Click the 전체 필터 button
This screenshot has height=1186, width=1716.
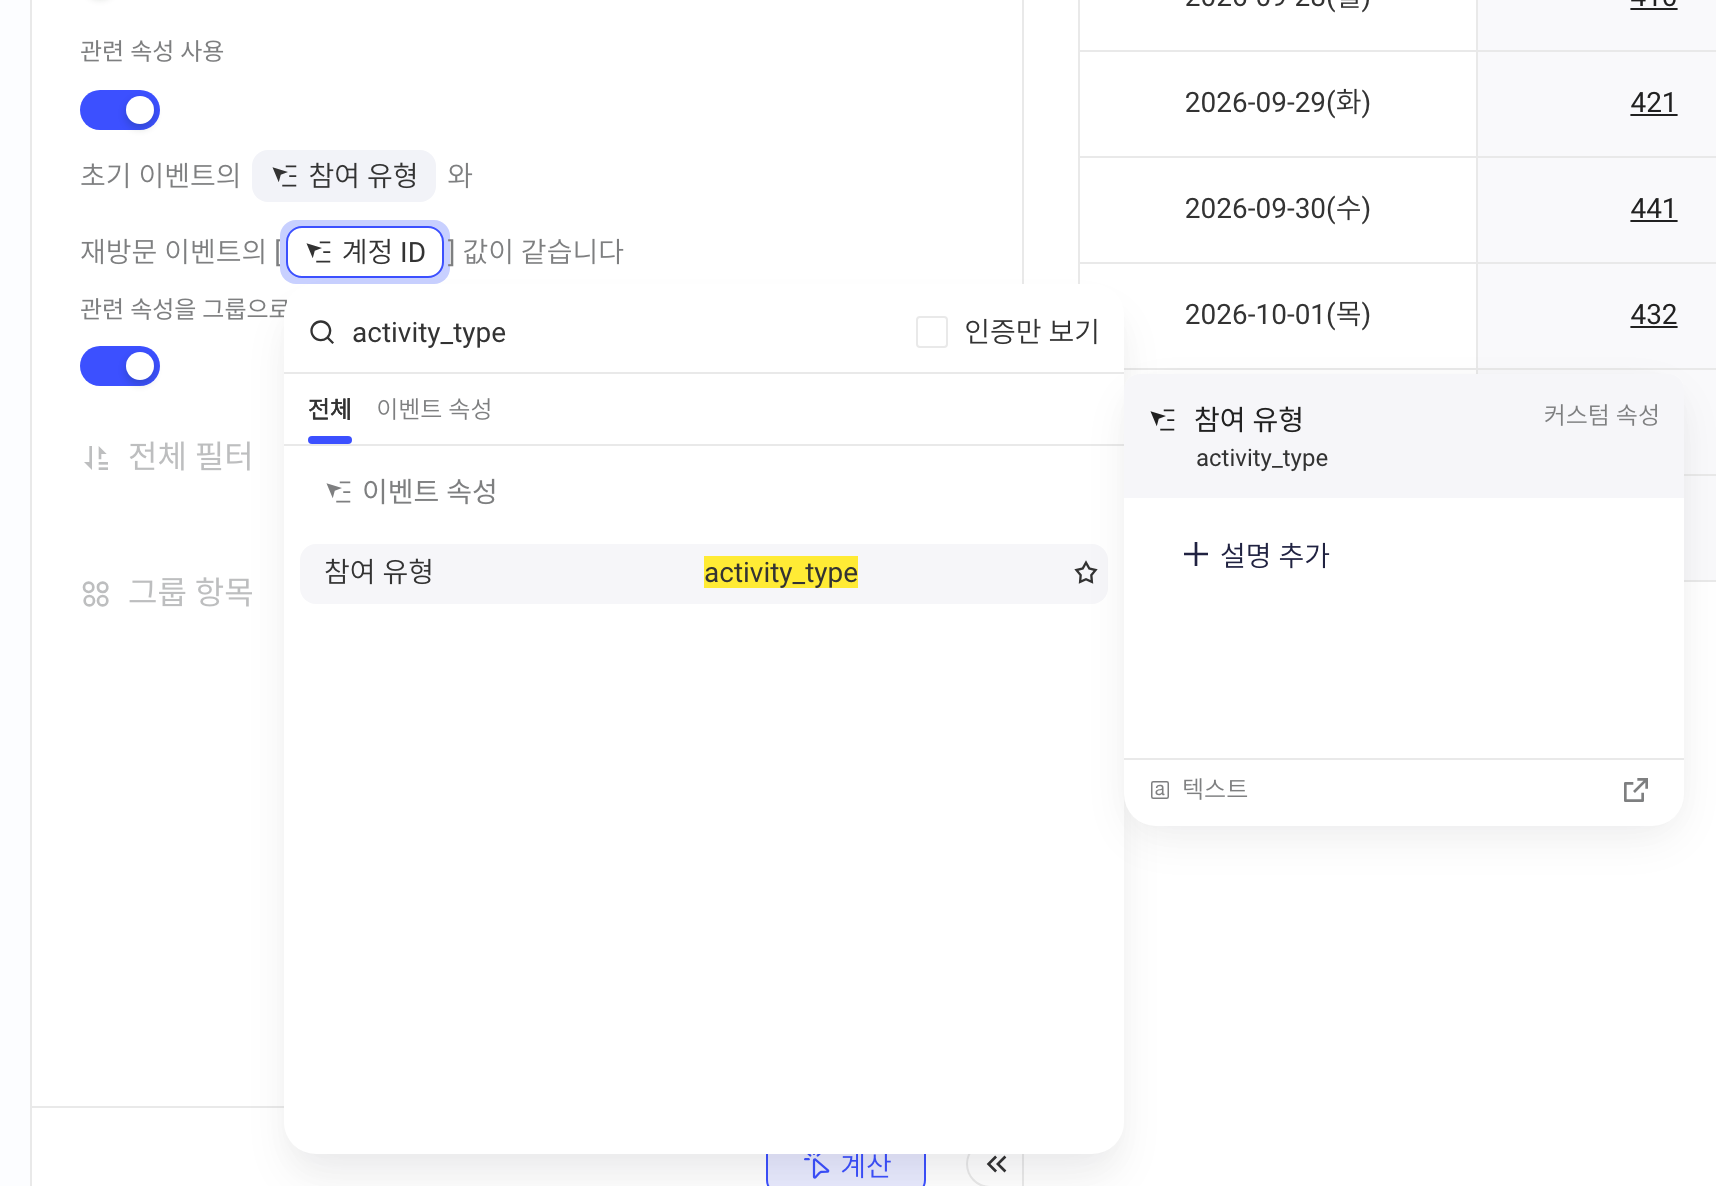point(168,457)
